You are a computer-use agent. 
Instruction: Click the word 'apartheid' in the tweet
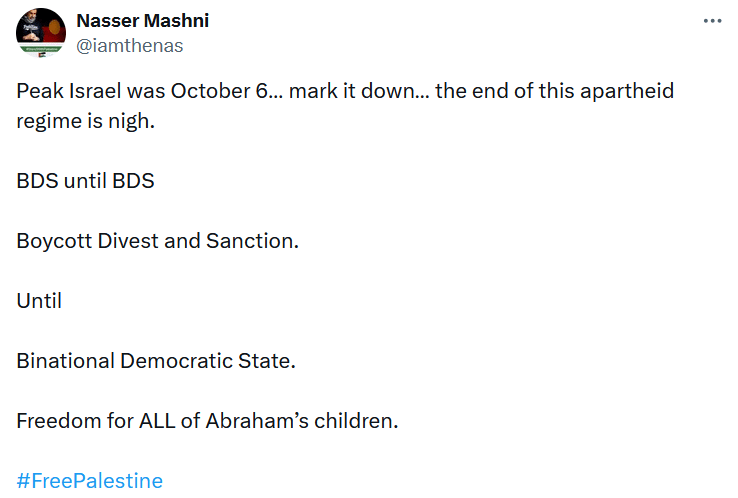point(627,92)
